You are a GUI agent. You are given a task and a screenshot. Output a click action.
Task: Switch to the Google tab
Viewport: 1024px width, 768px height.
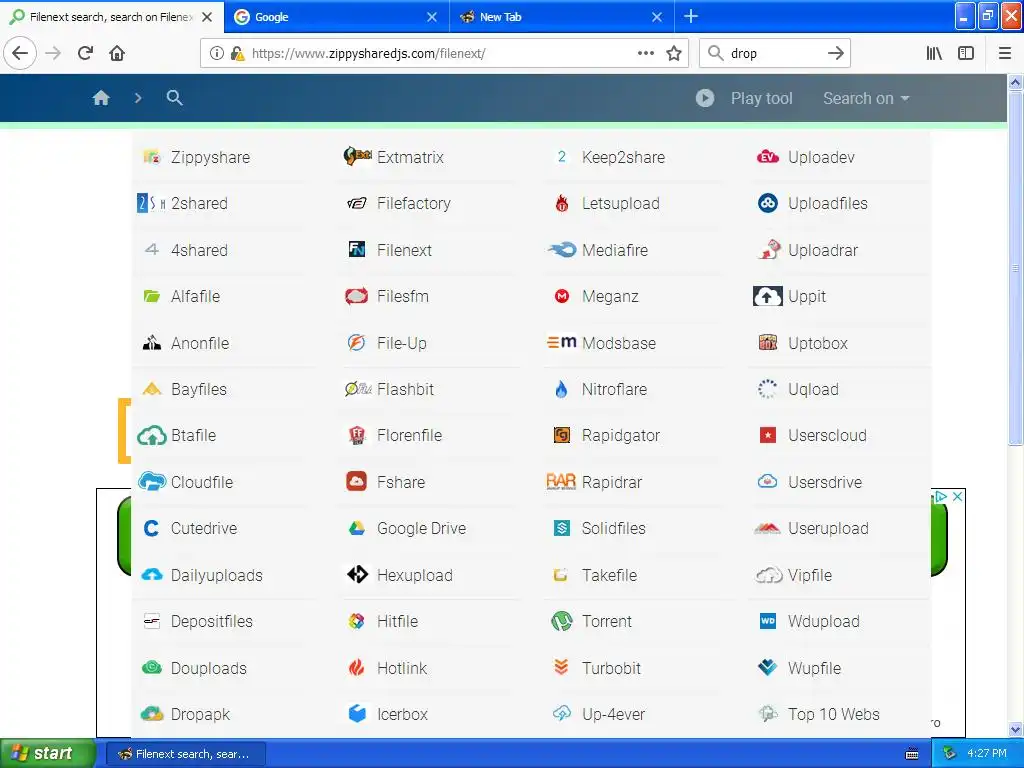point(336,17)
